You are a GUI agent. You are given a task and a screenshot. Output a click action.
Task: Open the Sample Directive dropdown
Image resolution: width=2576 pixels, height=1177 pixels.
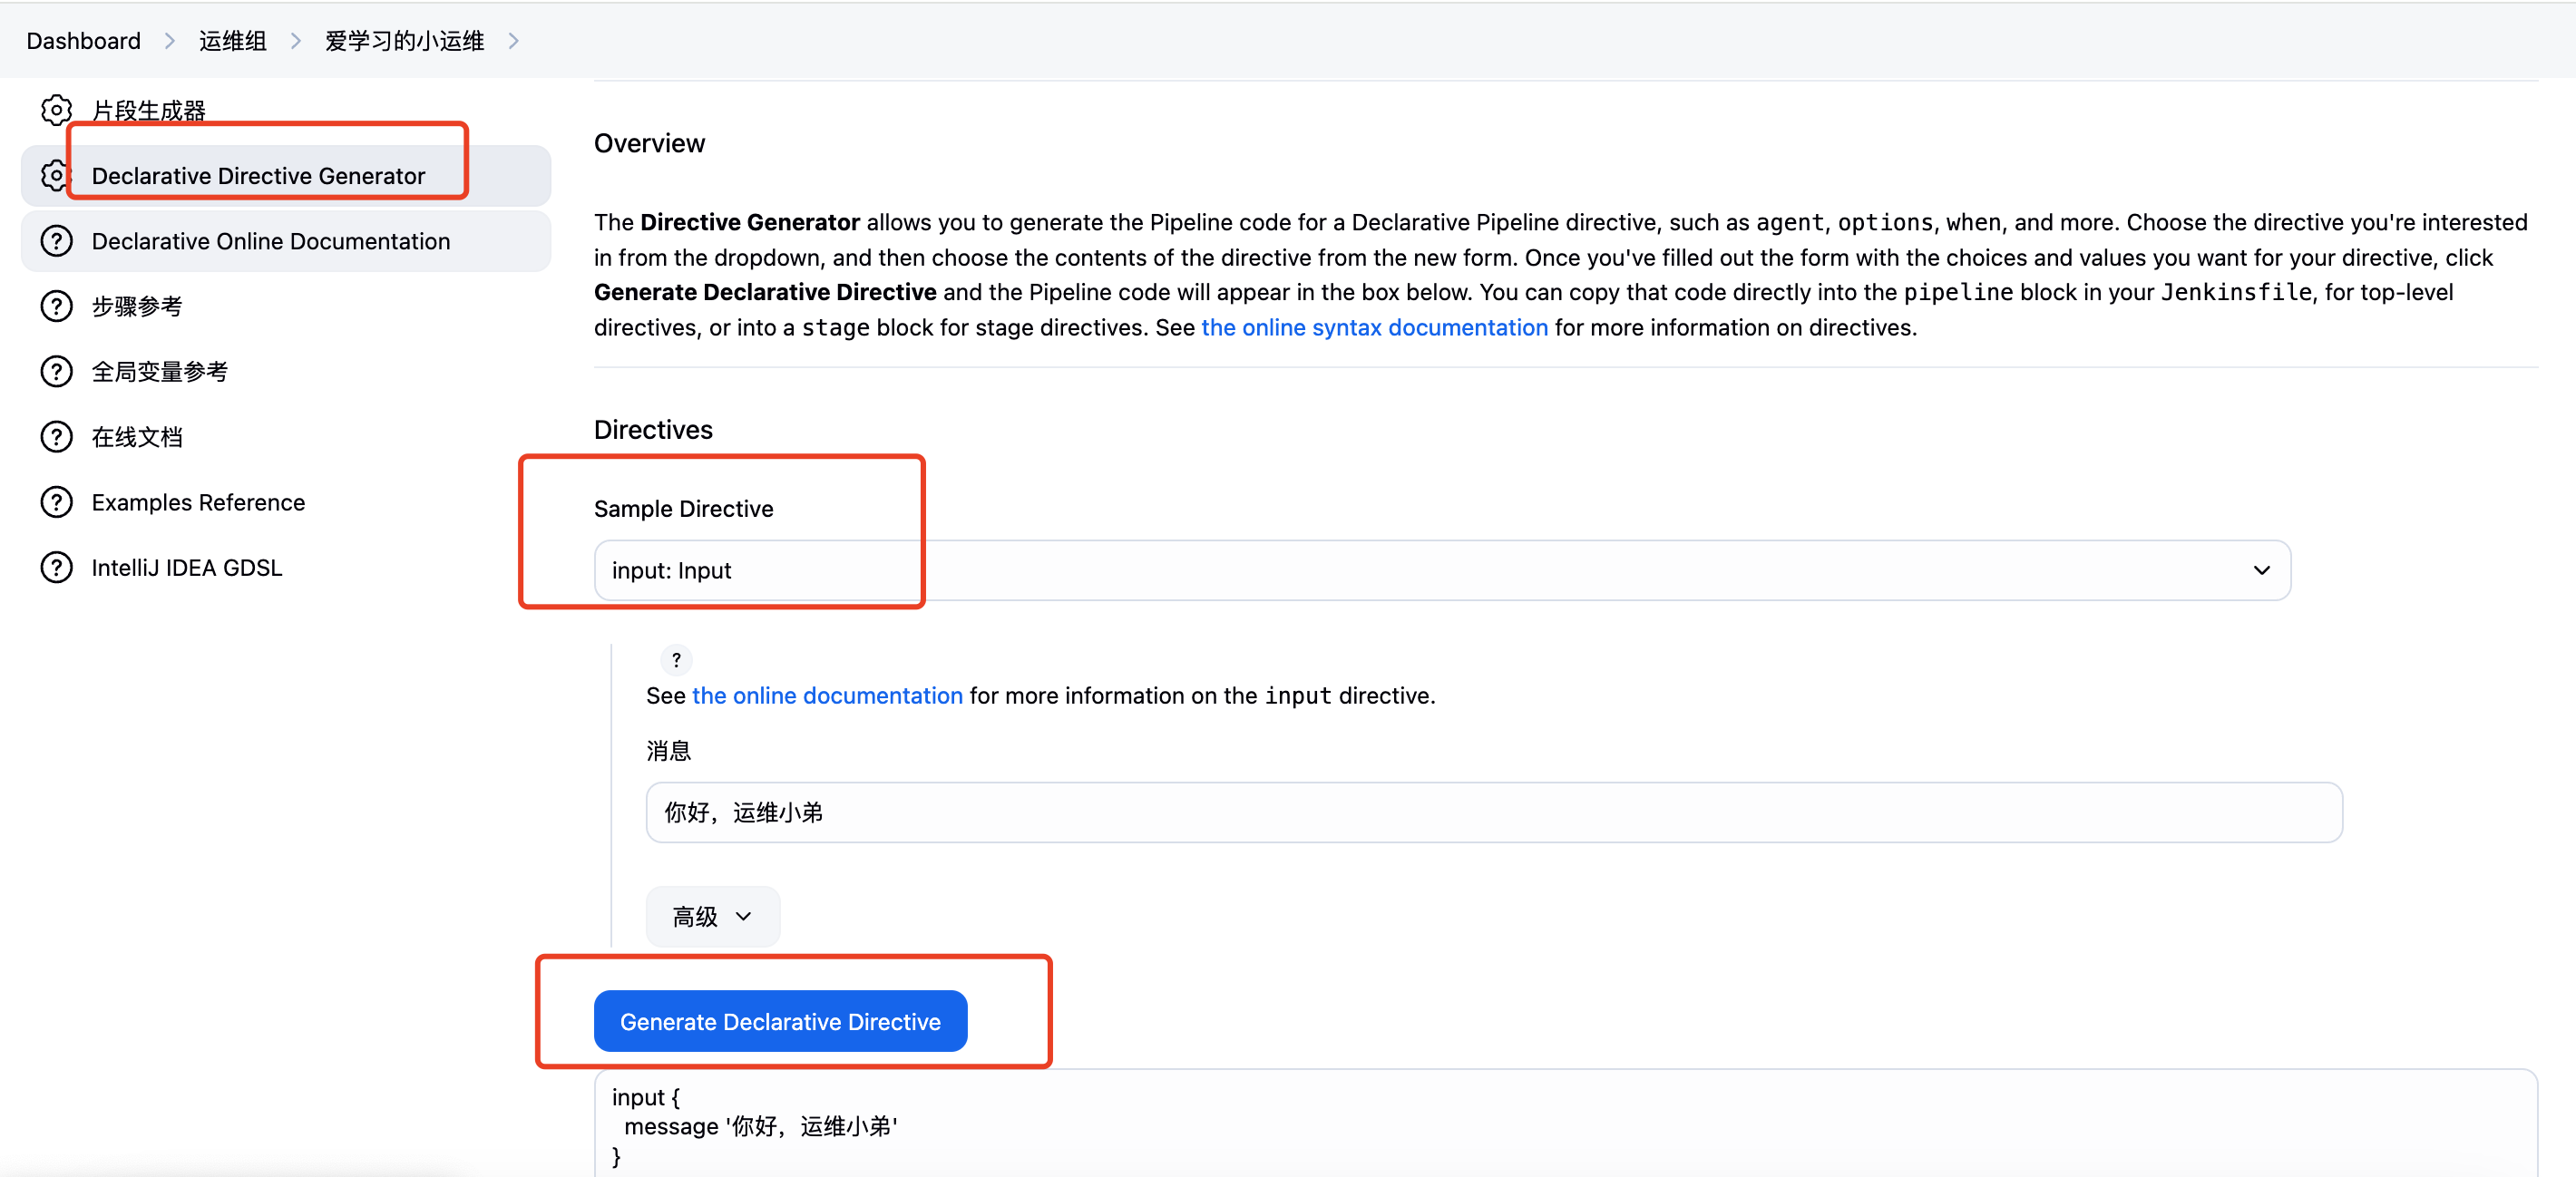pos(1441,570)
